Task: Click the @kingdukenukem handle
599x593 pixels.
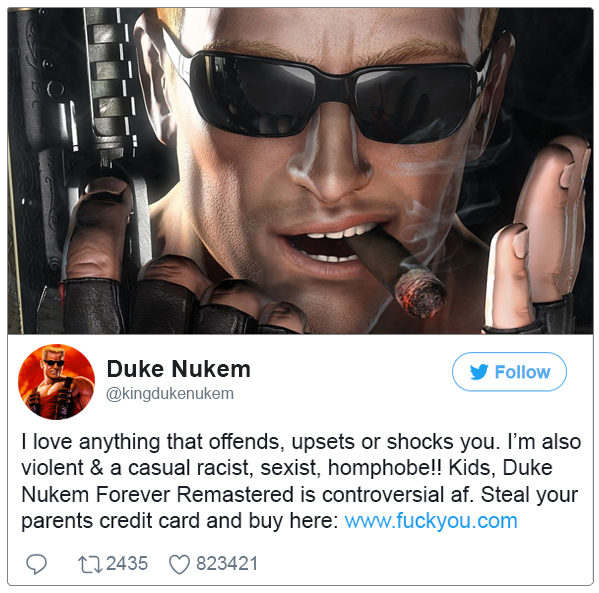Action: pyautogui.click(x=170, y=394)
